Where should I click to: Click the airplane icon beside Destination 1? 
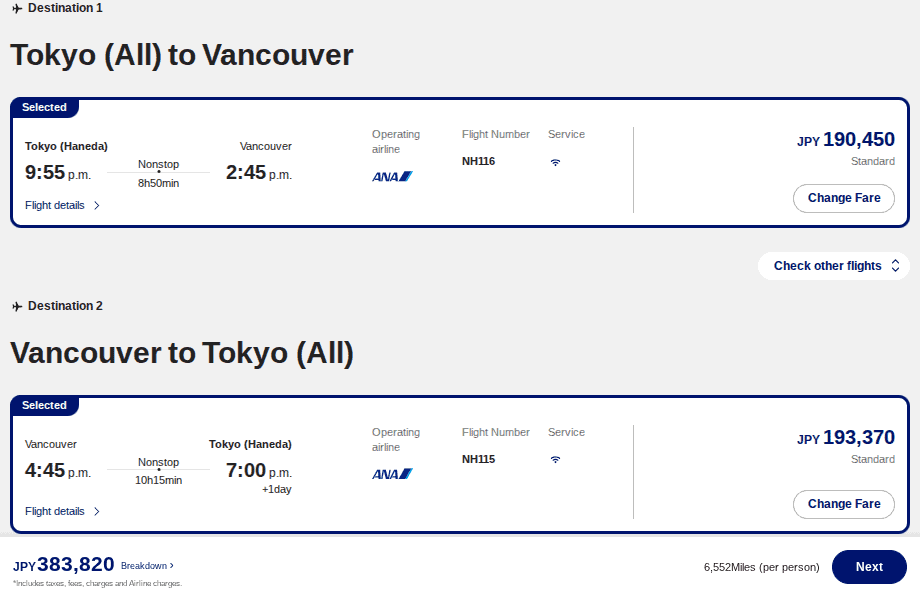(x=15, y=8)
